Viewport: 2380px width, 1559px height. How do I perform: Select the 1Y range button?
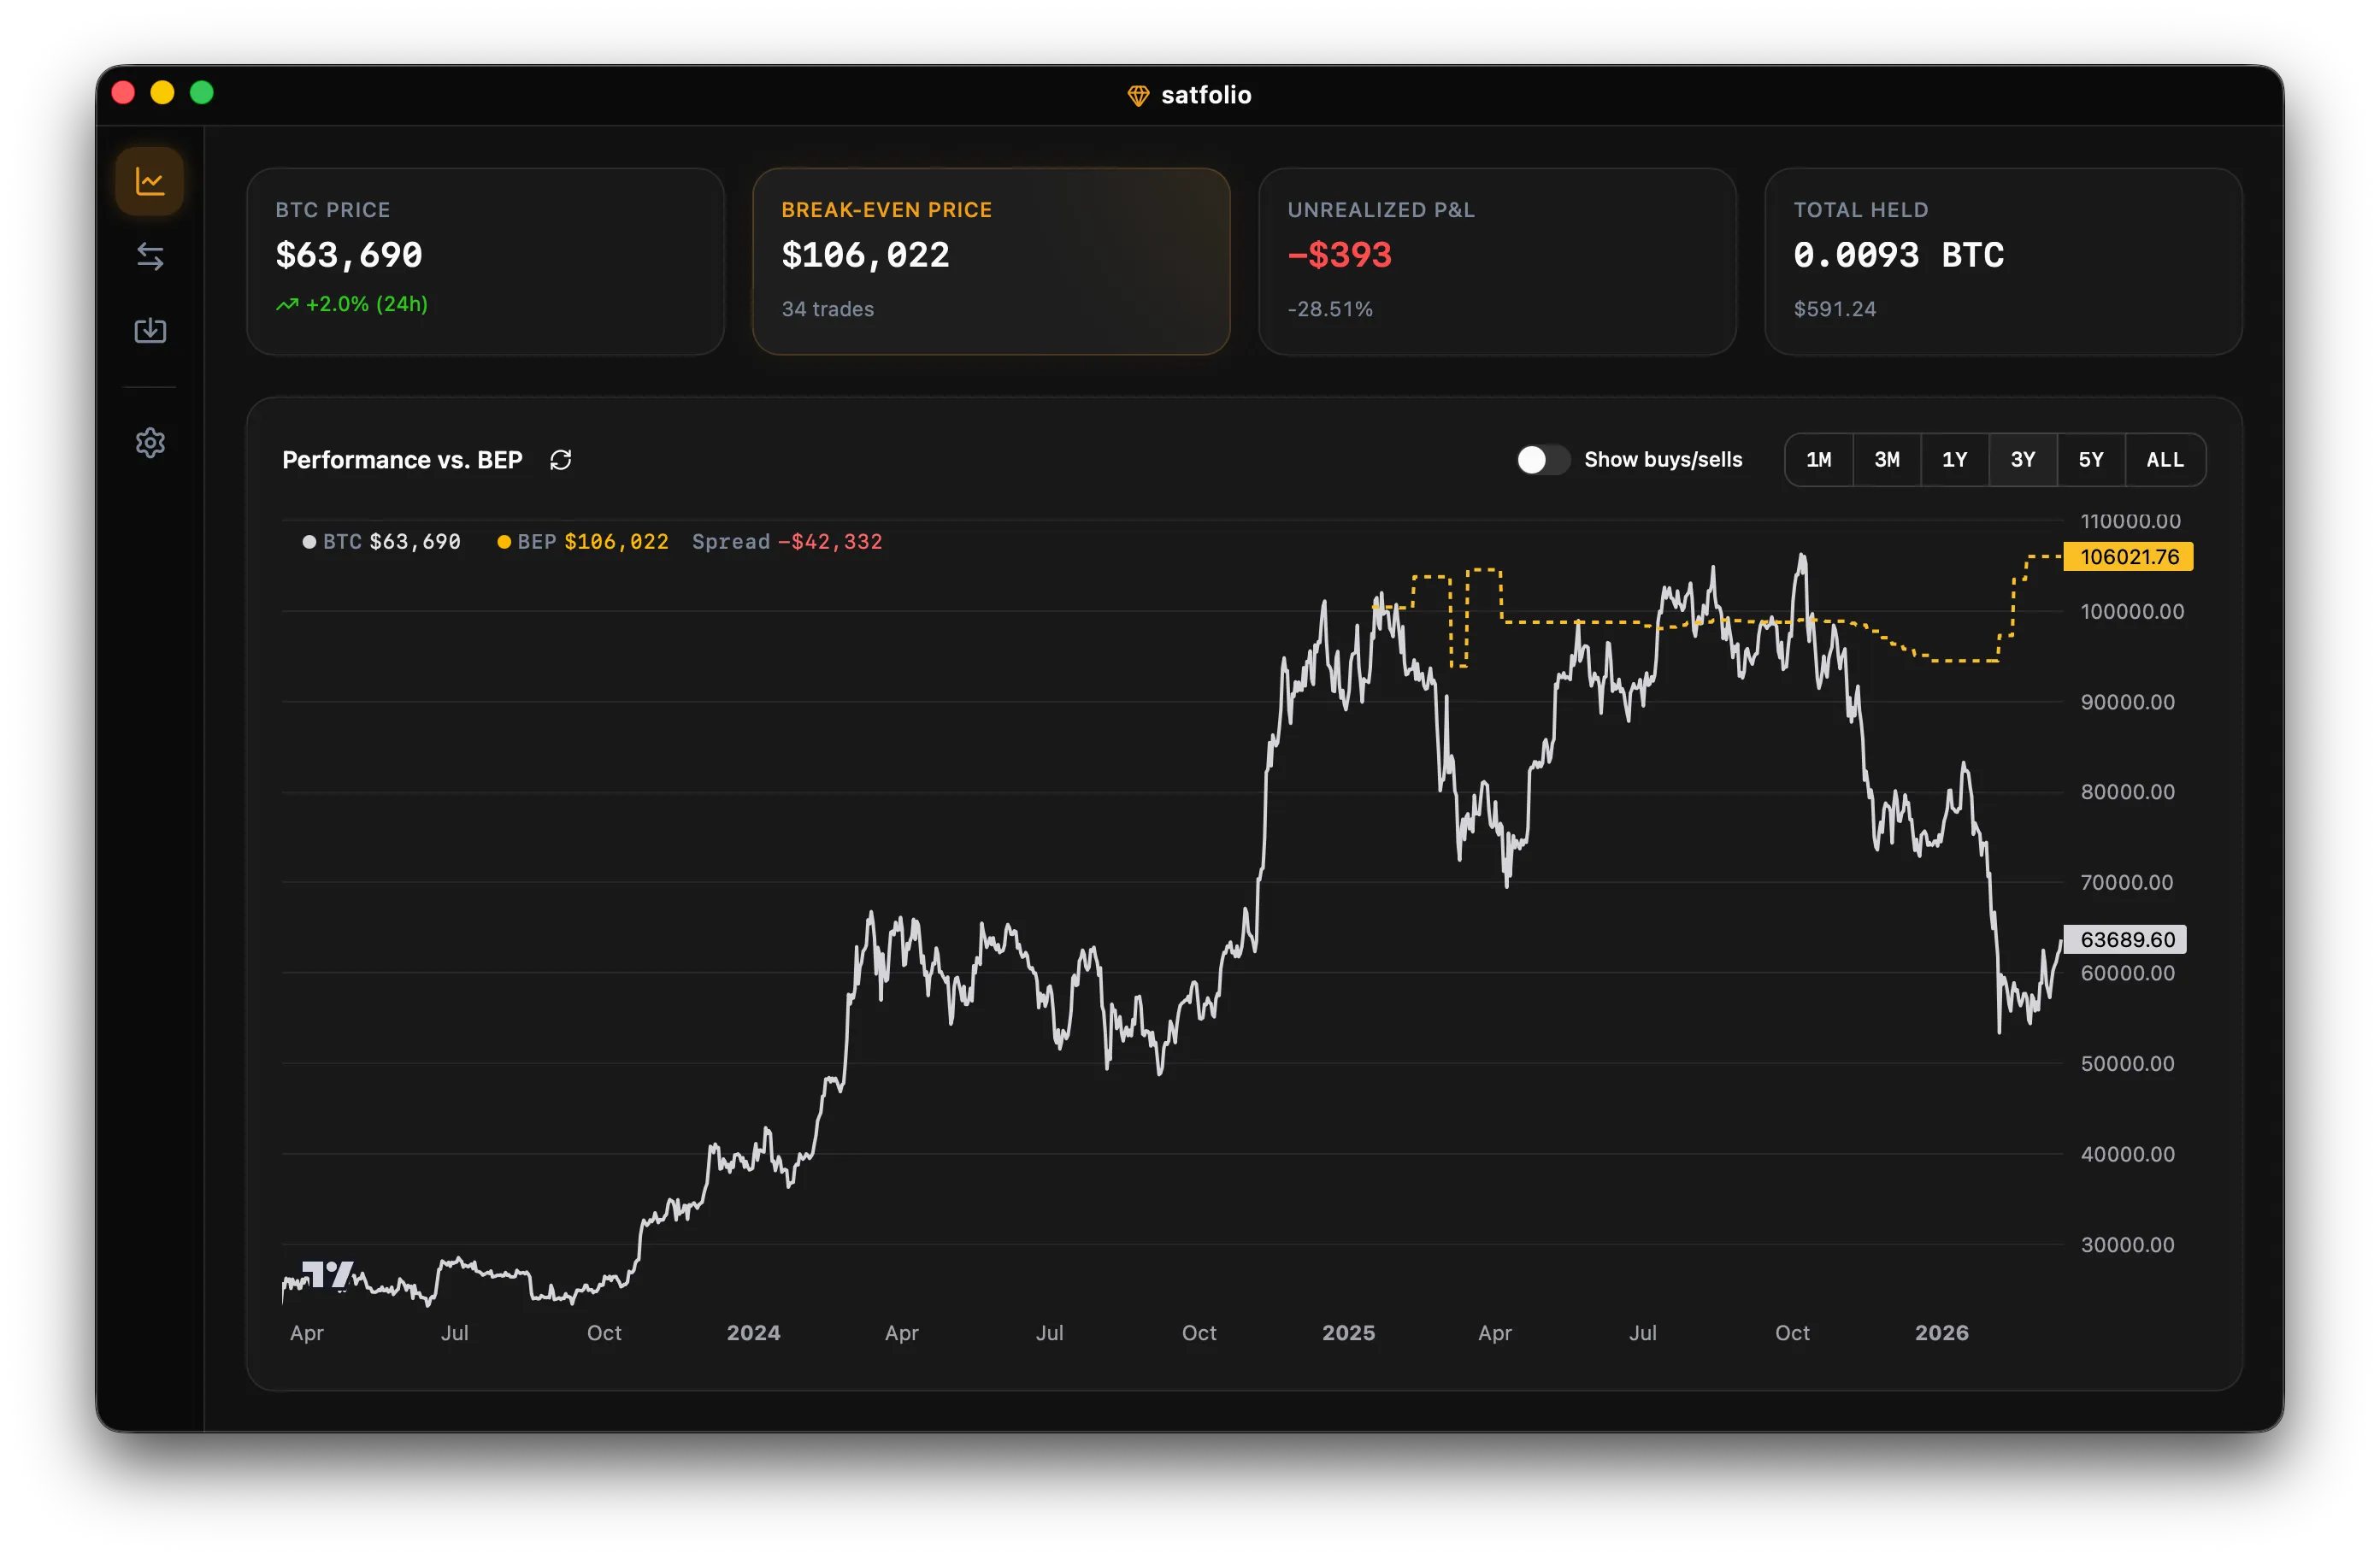tap(1955, 459)
